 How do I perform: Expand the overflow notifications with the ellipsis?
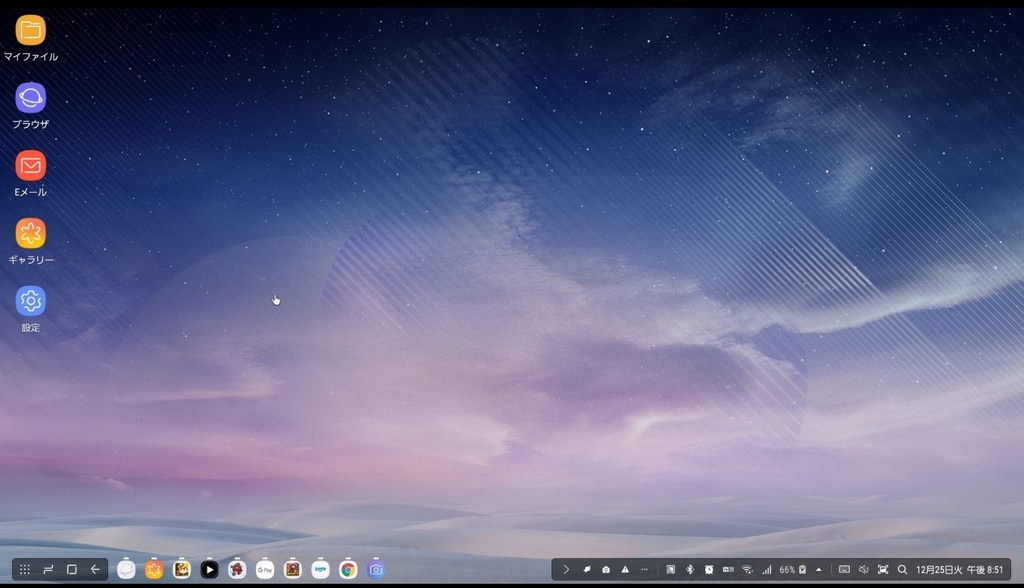pos(644,569)
